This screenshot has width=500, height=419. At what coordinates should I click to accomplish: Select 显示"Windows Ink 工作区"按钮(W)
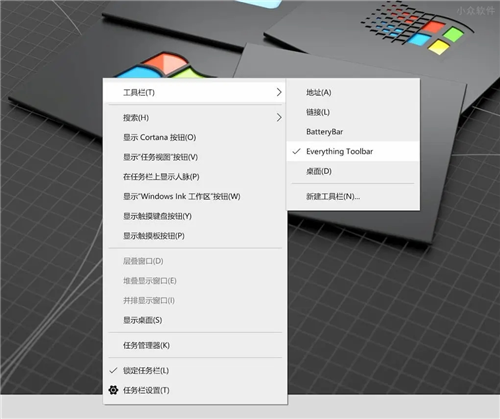[x=195, y=196]
